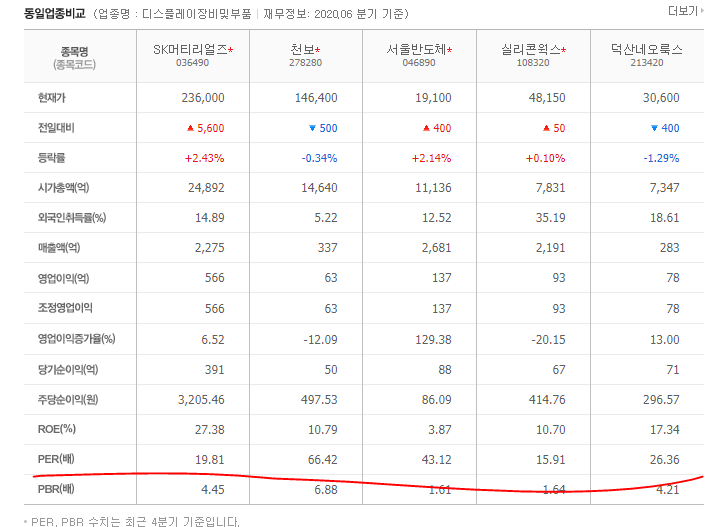Click the -0.34% change rate
This screenshot has height=527, width=722.
(320, 158)
